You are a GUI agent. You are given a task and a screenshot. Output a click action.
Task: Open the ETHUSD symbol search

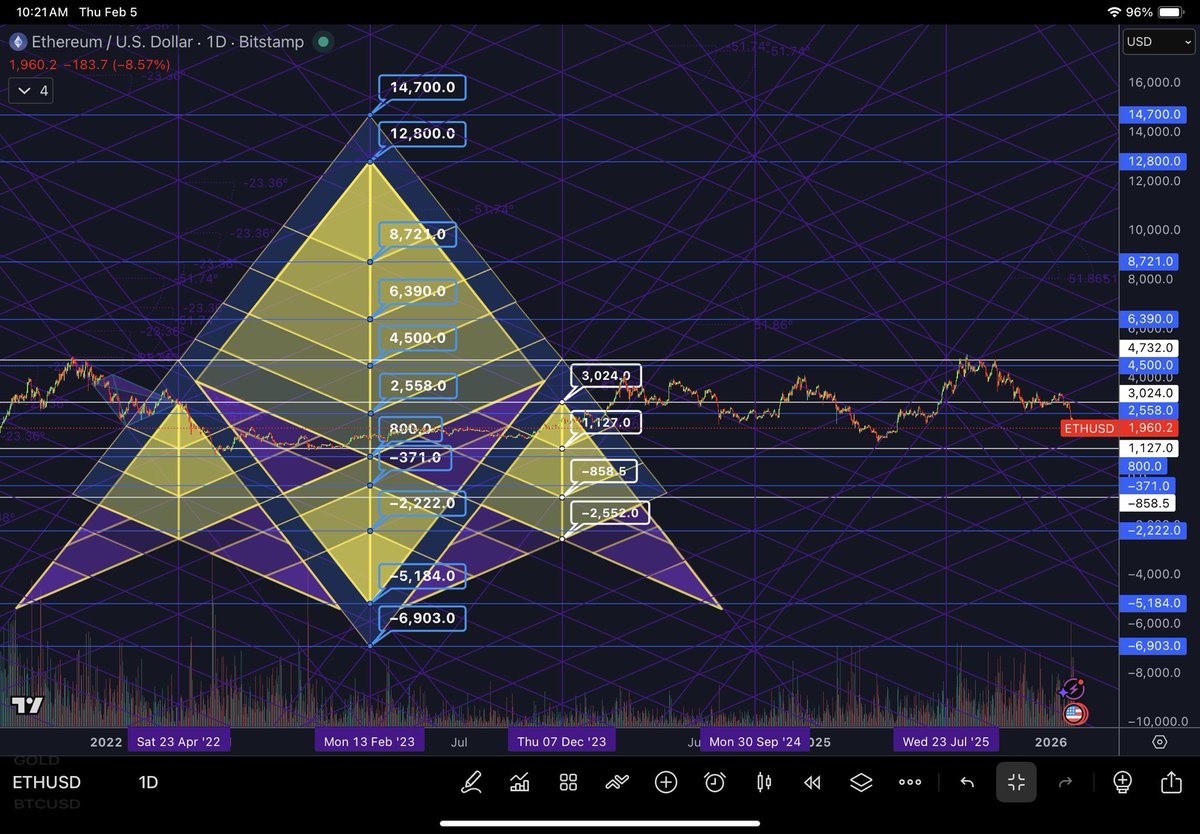pyautogui.click(x=47, y=782)
